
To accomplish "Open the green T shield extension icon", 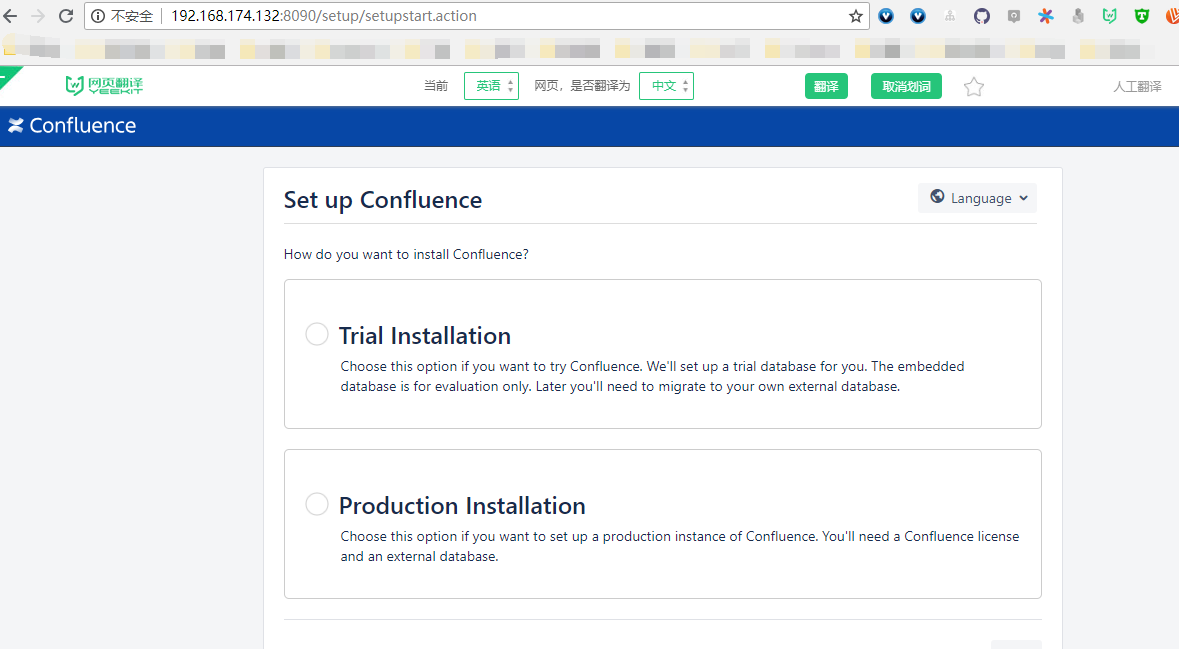I will [1142, 16].
